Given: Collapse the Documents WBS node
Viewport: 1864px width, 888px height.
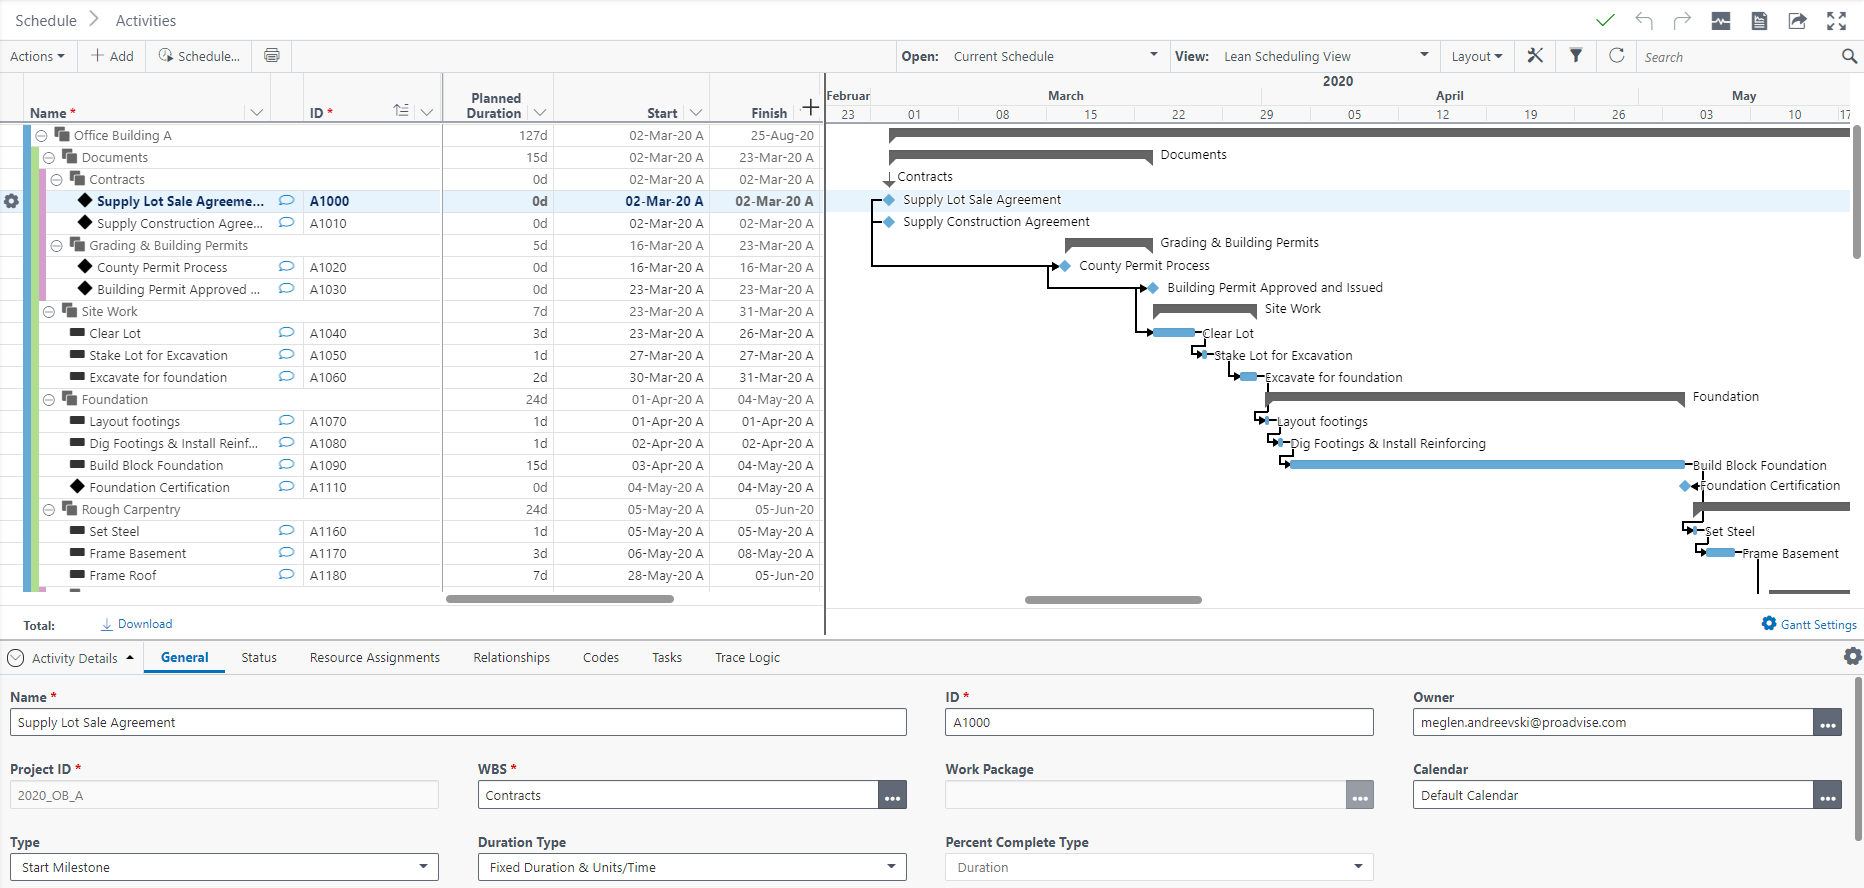Looking at the screenshot, I should tap(49, 158).
